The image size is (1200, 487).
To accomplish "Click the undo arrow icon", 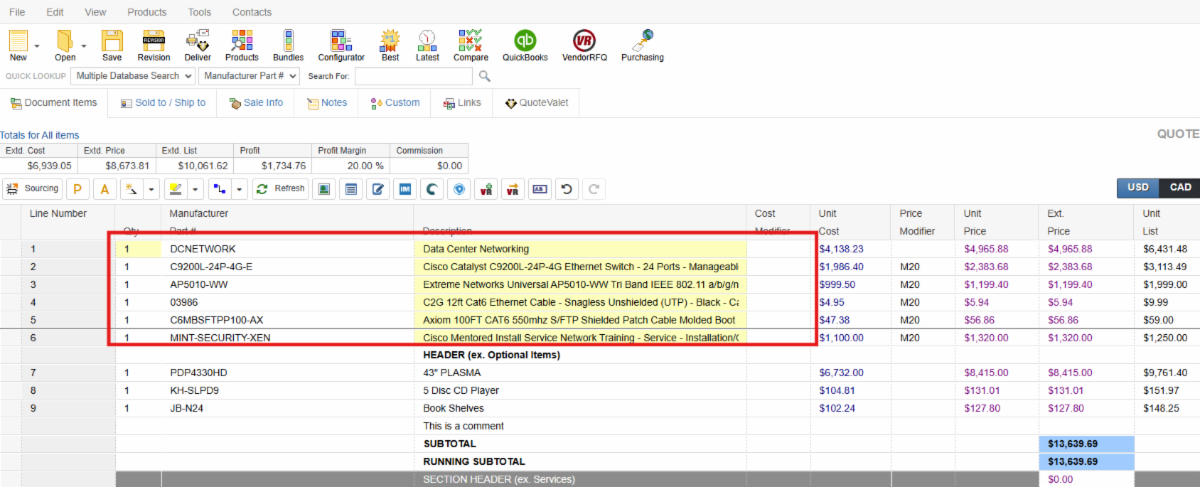I will pyautogui.click(x=567, y=189).
